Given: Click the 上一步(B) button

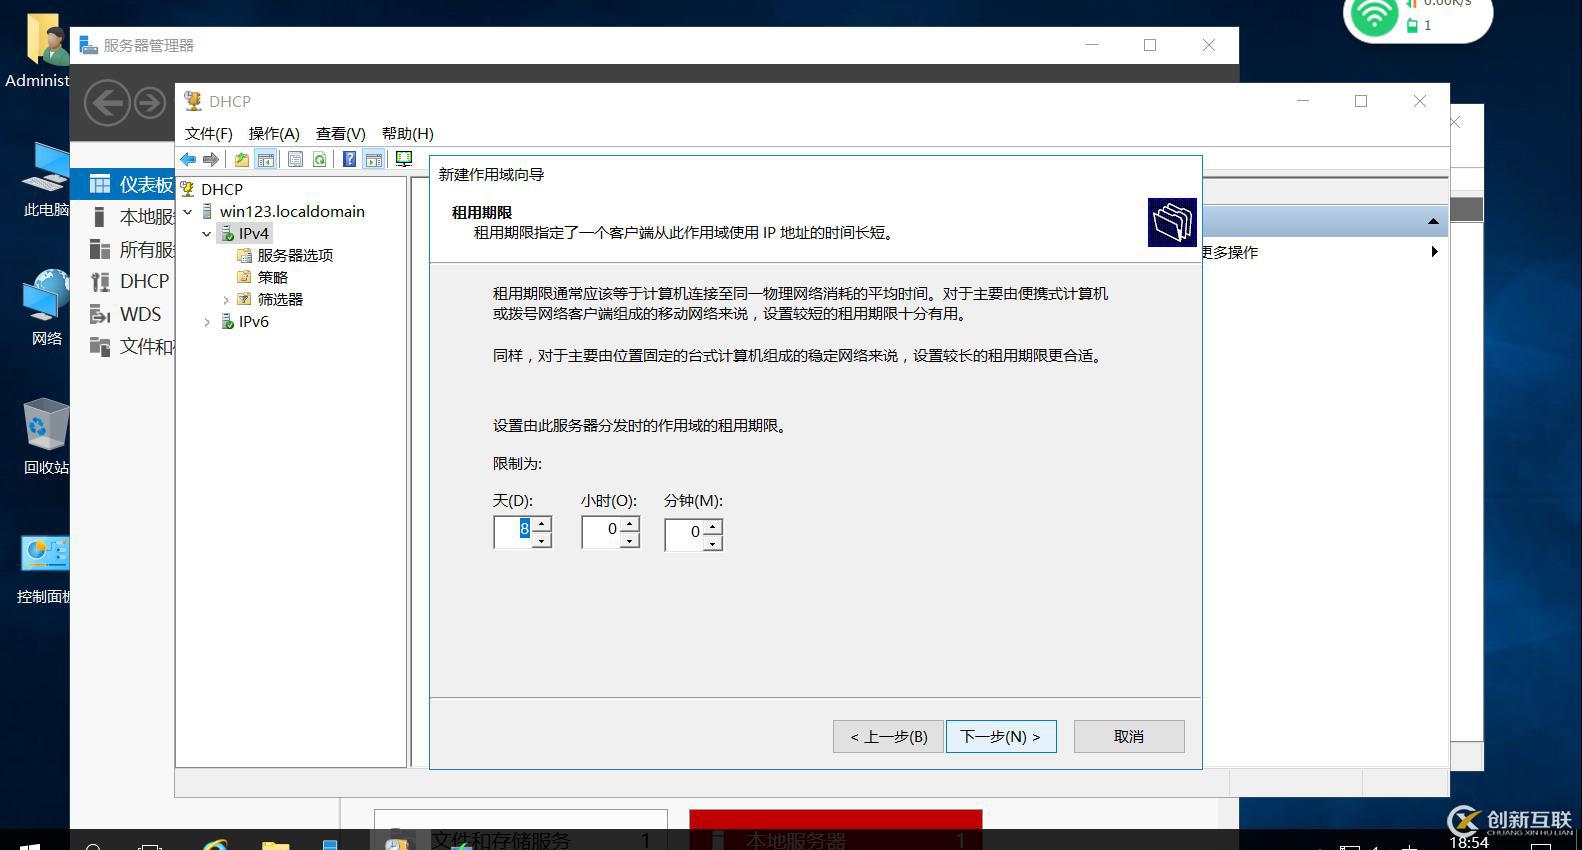Looking at the screenshot, I should (888, 737).
